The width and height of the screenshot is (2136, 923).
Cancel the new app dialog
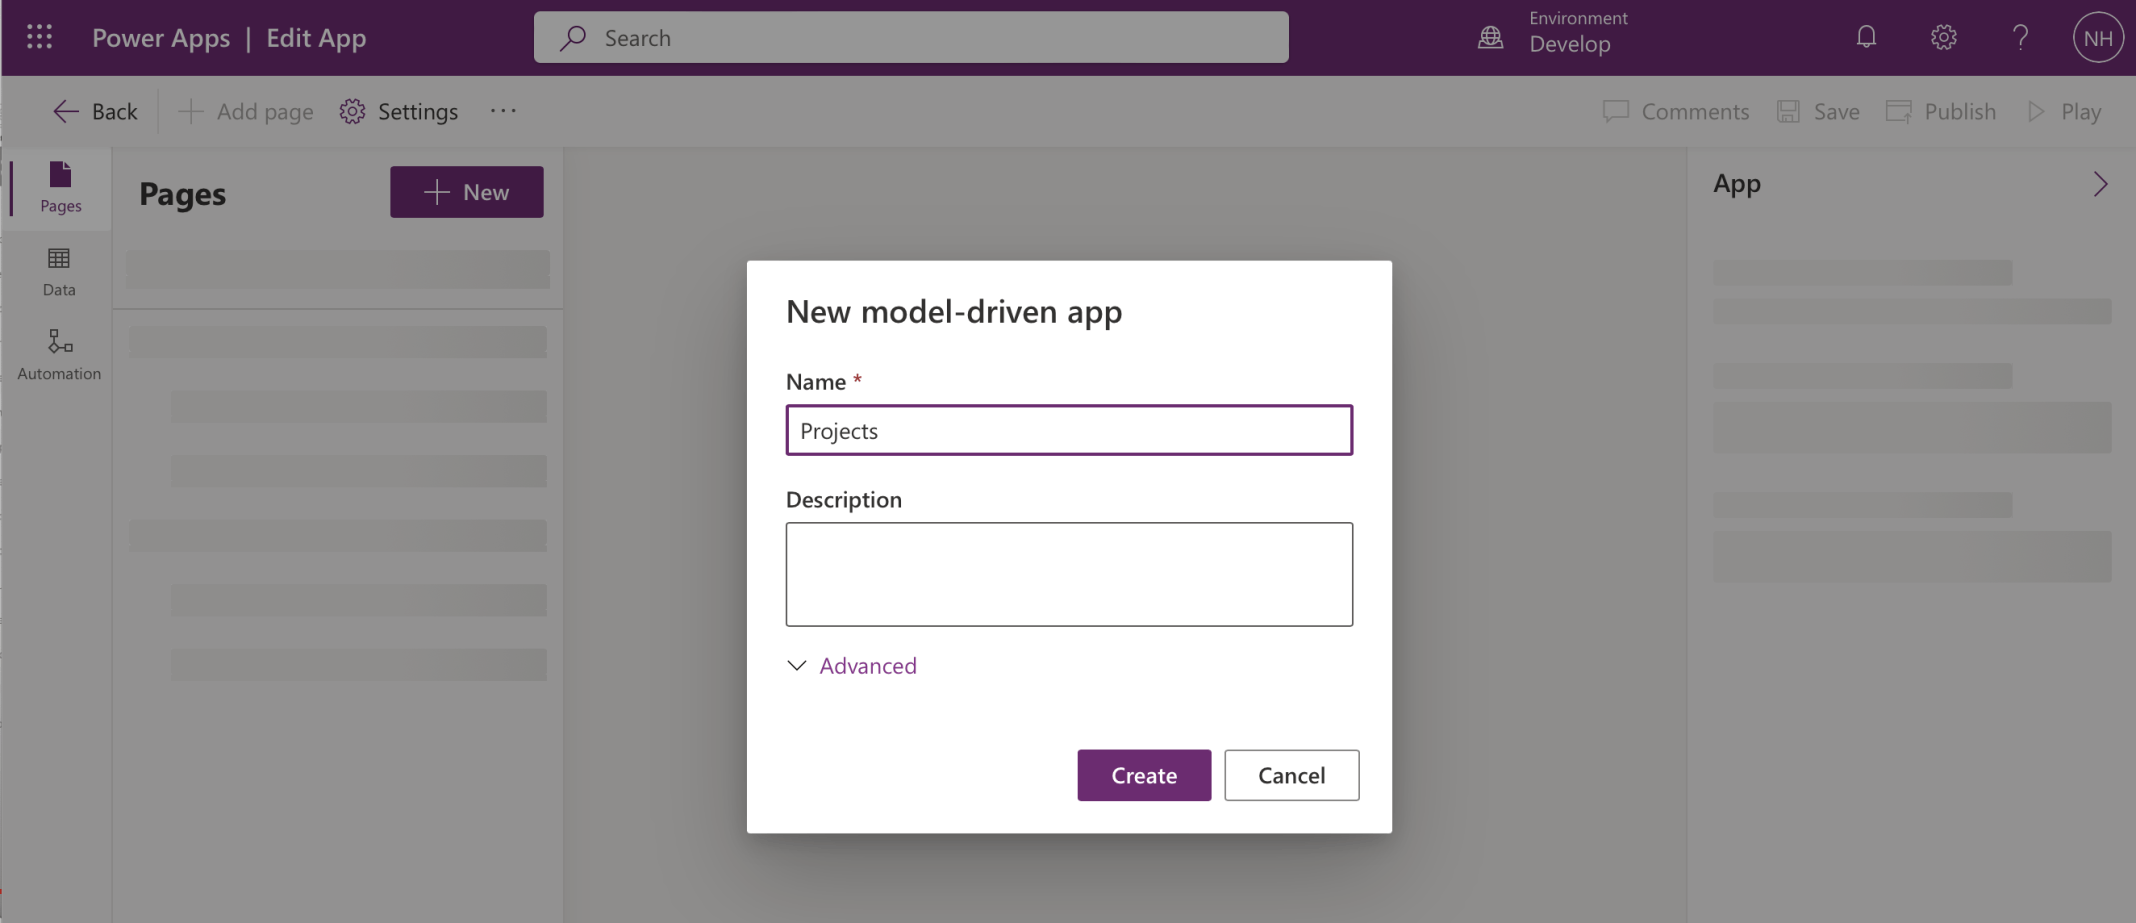tap(1292, 775)
